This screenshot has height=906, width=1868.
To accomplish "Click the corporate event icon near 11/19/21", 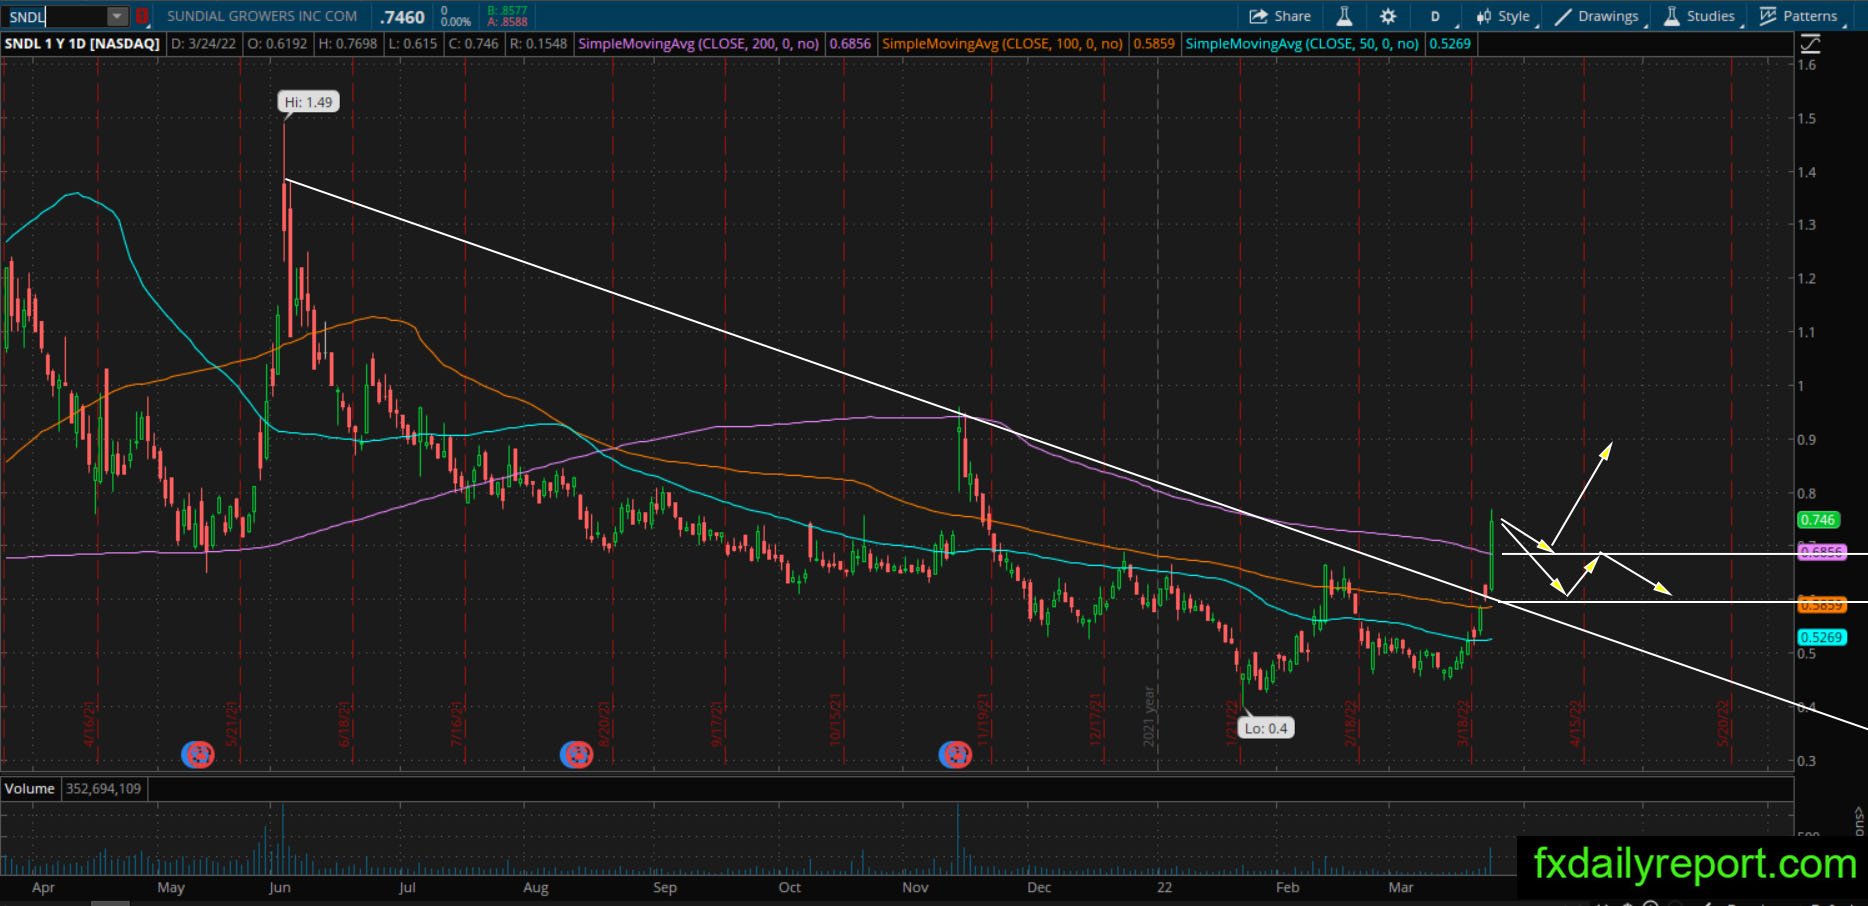I will 955,754.
